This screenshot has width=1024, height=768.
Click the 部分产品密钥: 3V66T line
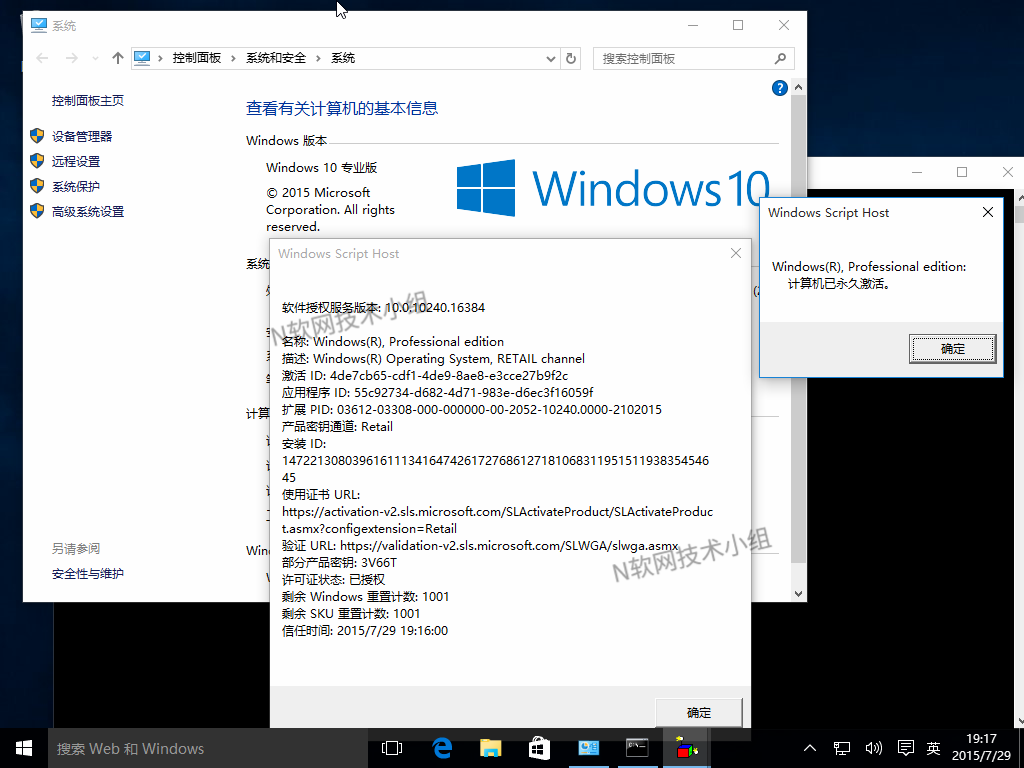[339, 563]
